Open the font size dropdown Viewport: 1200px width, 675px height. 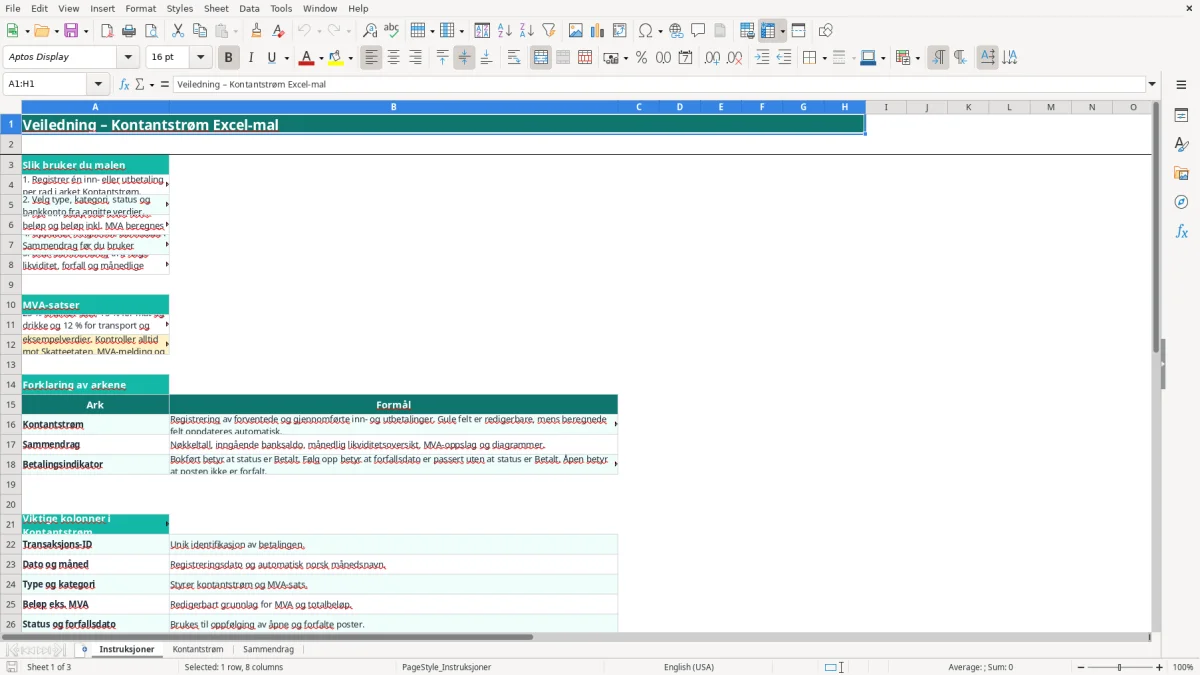(200, 58)
